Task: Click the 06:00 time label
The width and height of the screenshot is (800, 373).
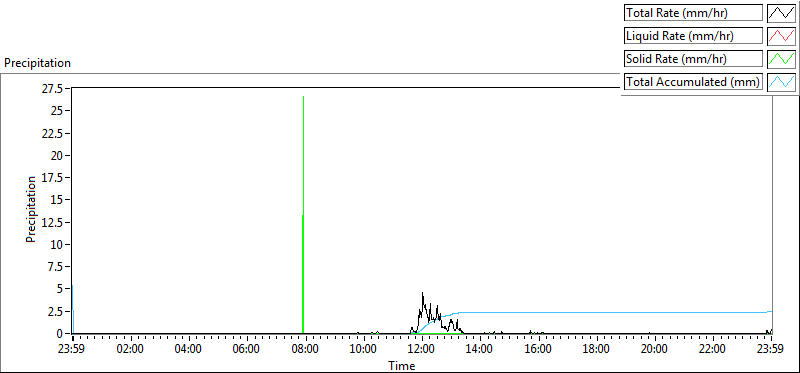Action: 247,350
